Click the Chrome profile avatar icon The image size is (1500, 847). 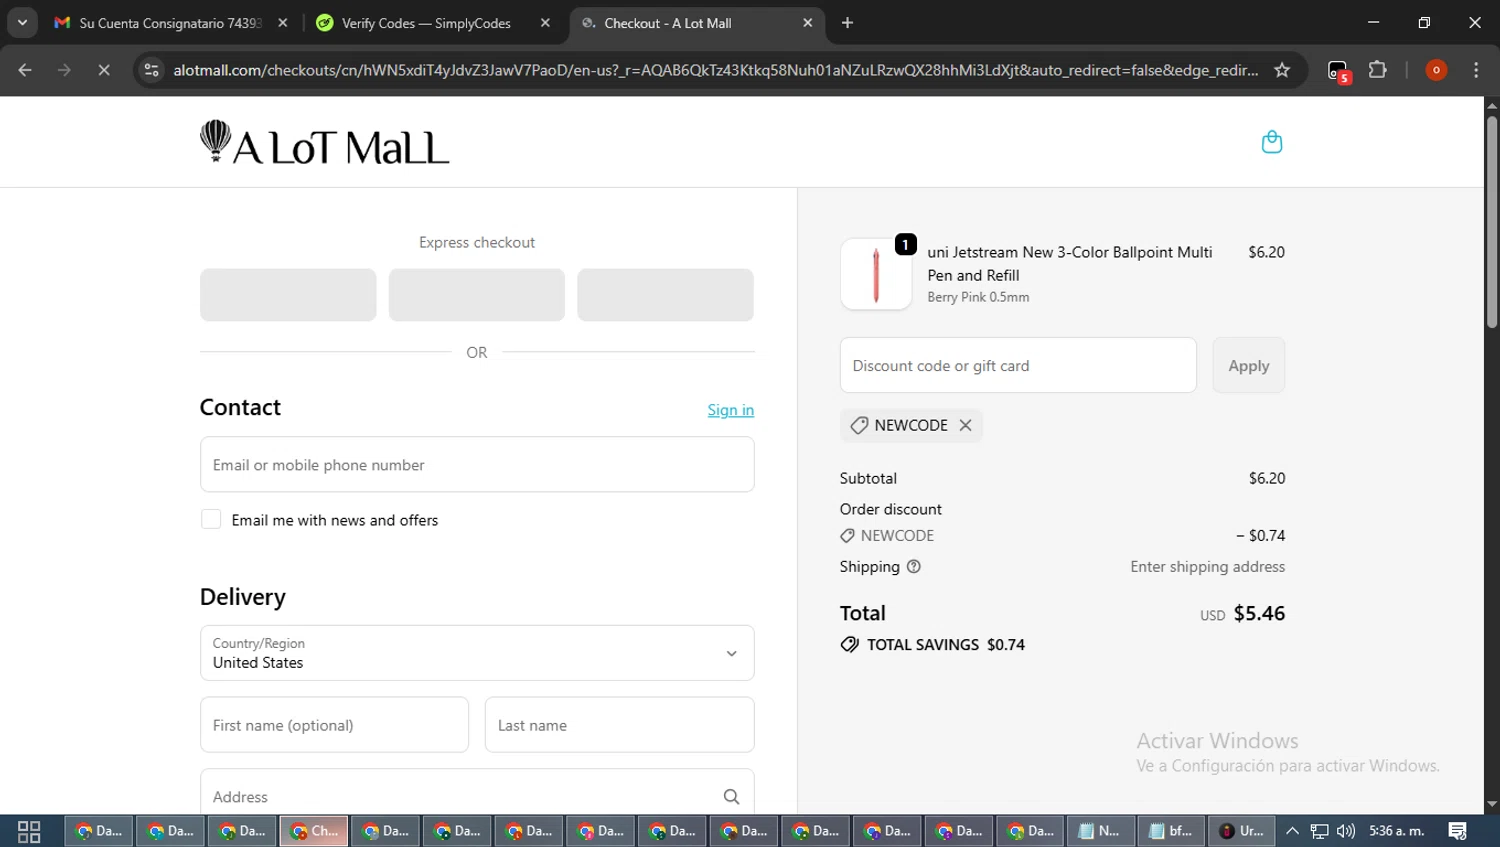coord(1436,70)
